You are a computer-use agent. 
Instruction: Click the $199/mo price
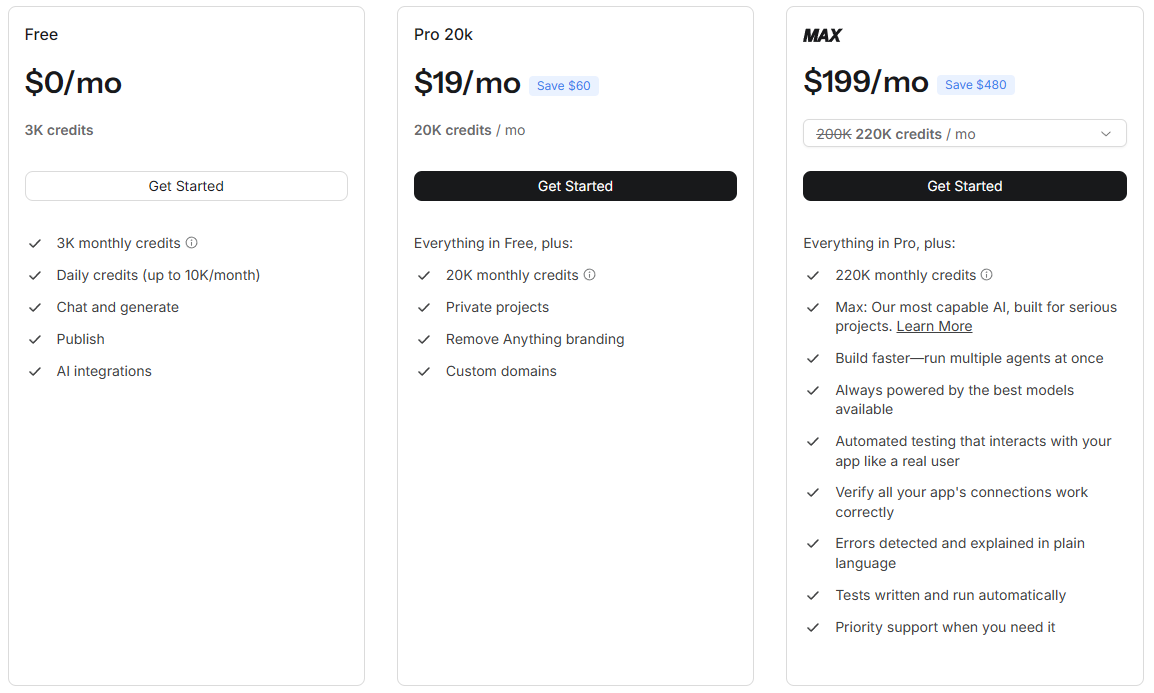click(866, 82)
